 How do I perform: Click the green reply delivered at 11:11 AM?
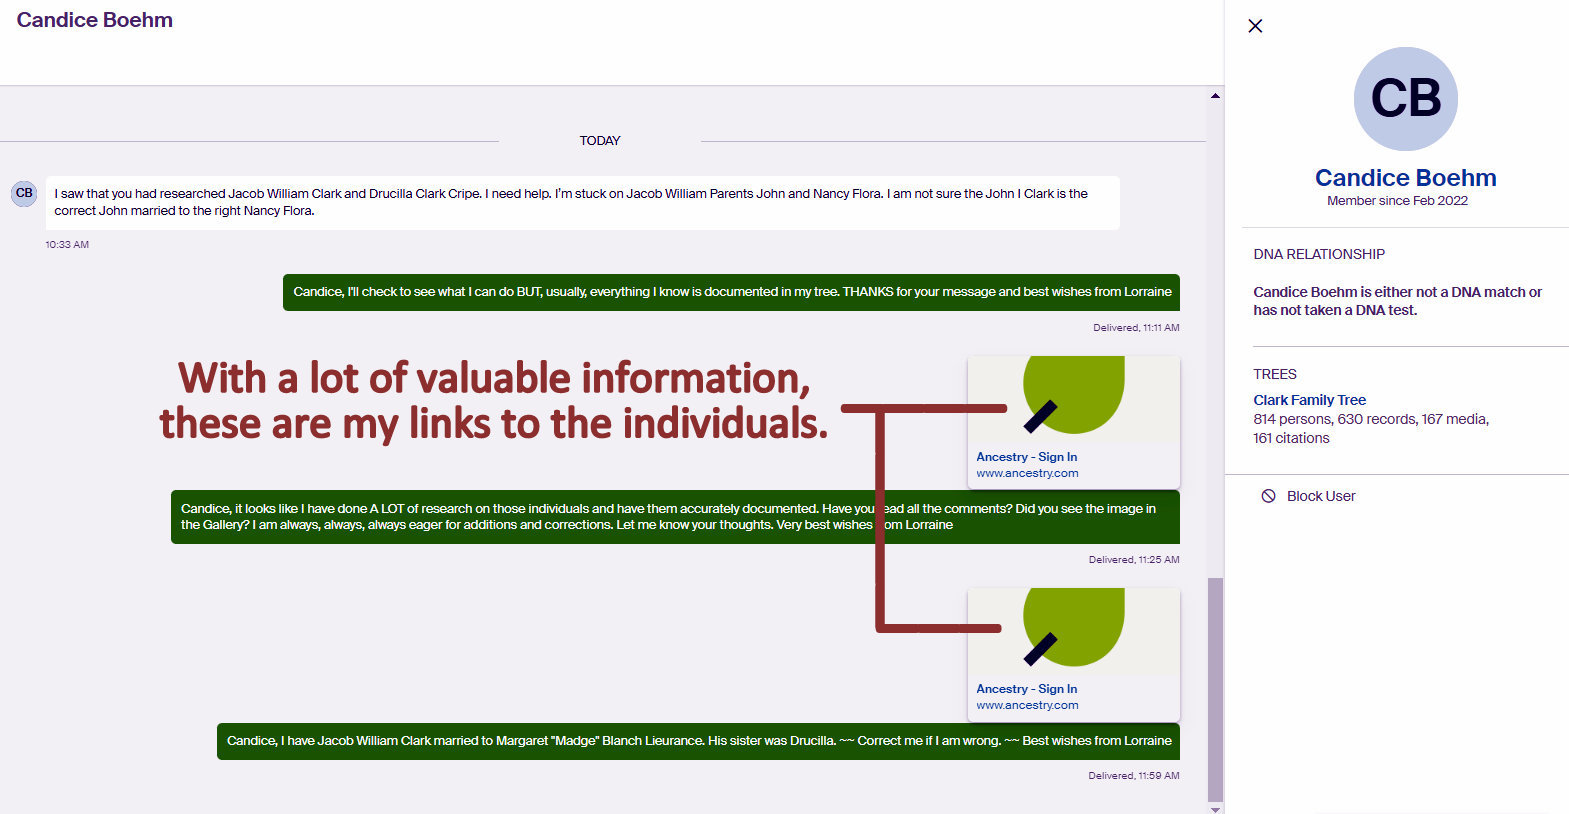coord(731,292)
